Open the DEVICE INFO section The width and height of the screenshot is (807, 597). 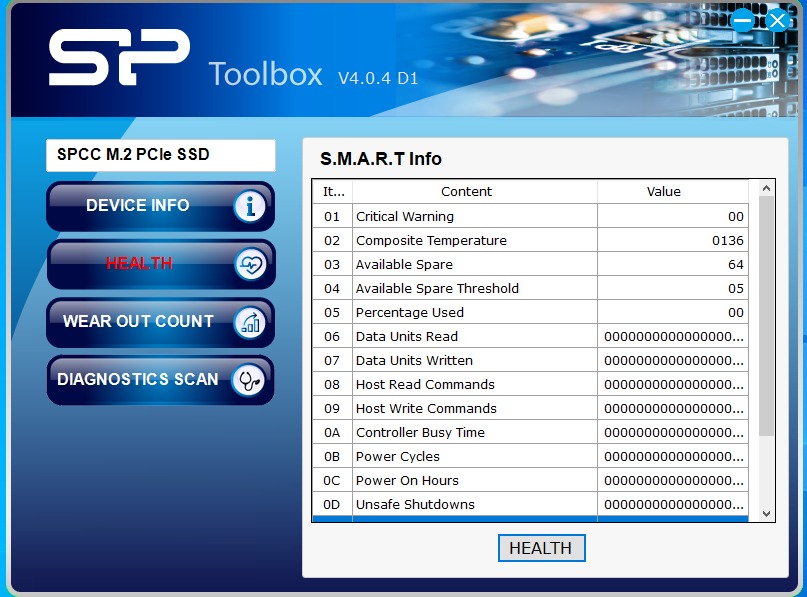pos(160,206)
